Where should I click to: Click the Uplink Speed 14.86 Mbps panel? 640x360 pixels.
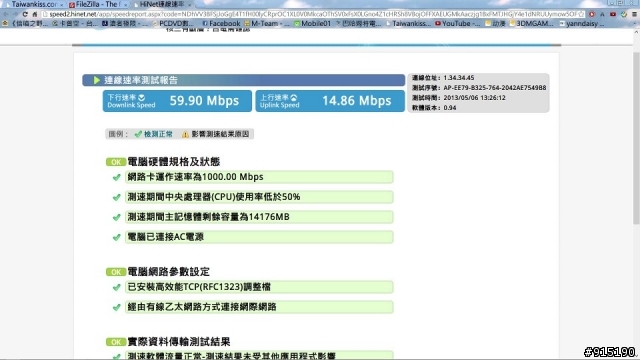coord(330,101)
